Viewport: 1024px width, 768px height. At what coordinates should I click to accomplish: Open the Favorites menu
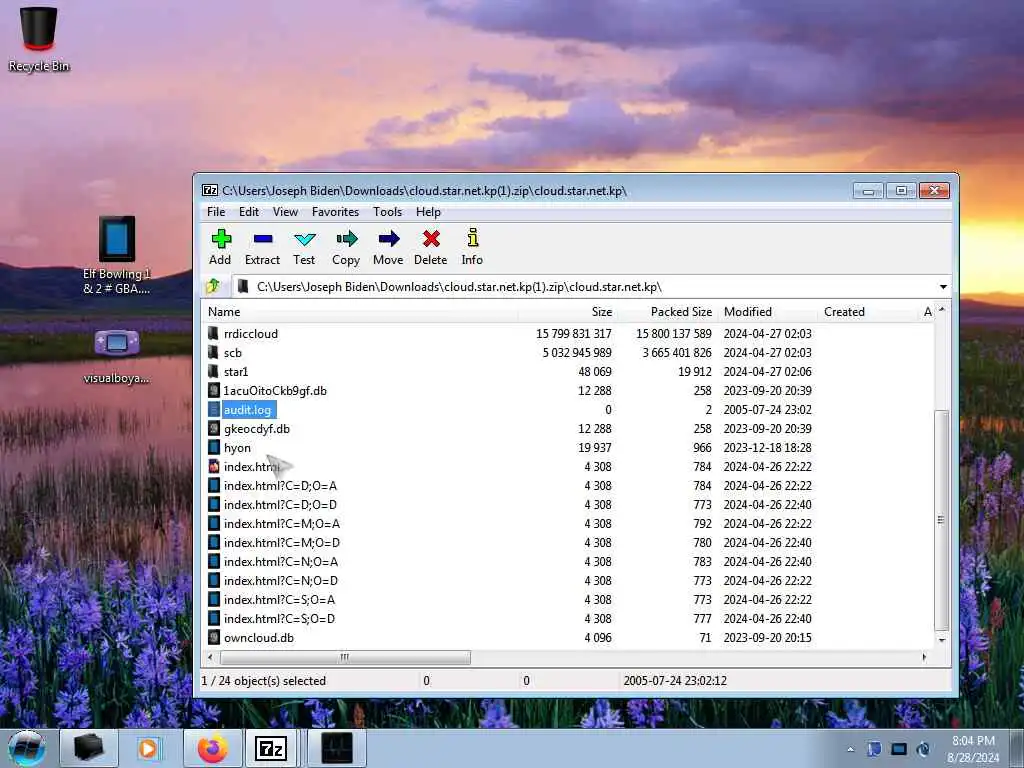[336, 212]
